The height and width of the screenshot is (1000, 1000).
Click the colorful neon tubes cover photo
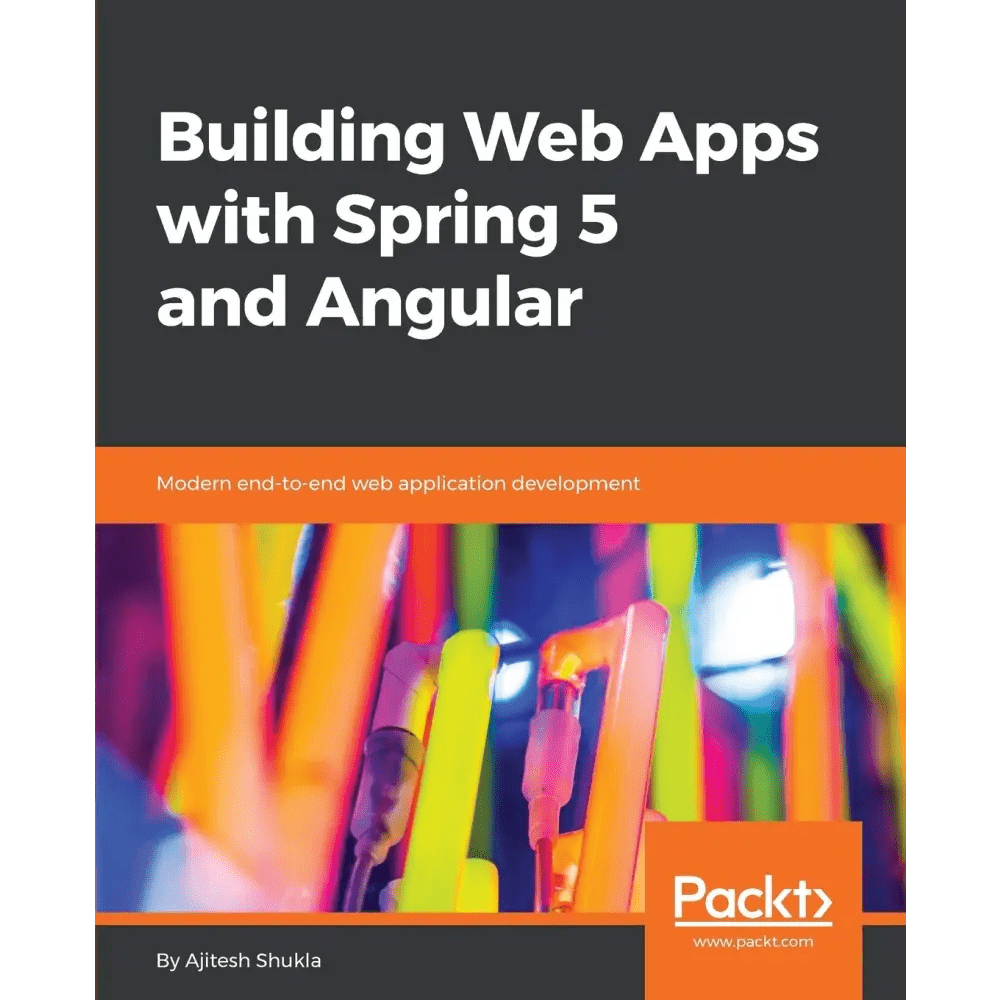pos(500,719)
